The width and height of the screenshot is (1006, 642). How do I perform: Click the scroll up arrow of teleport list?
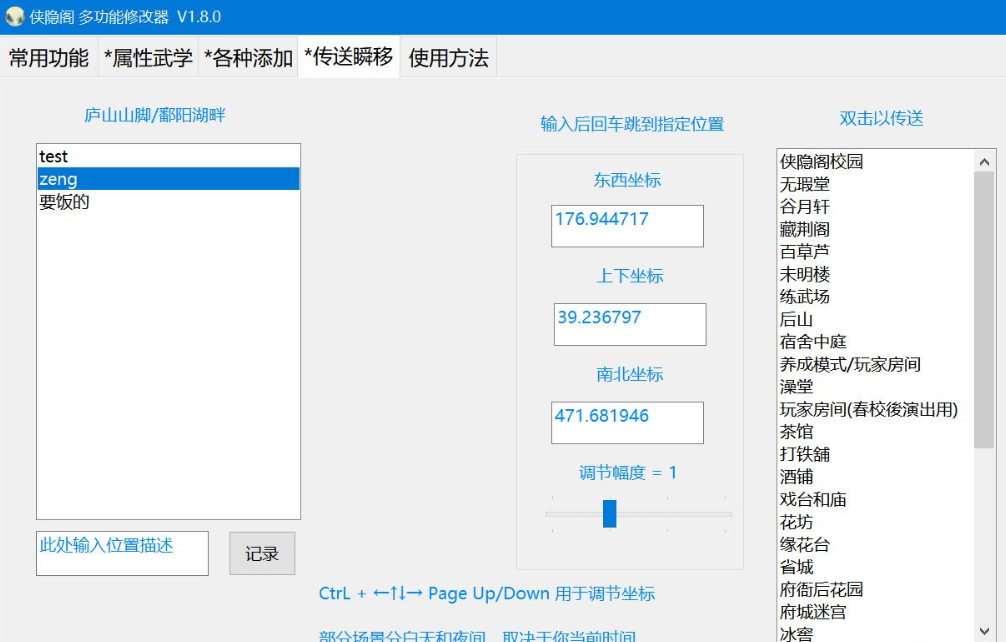coord(984,162)
